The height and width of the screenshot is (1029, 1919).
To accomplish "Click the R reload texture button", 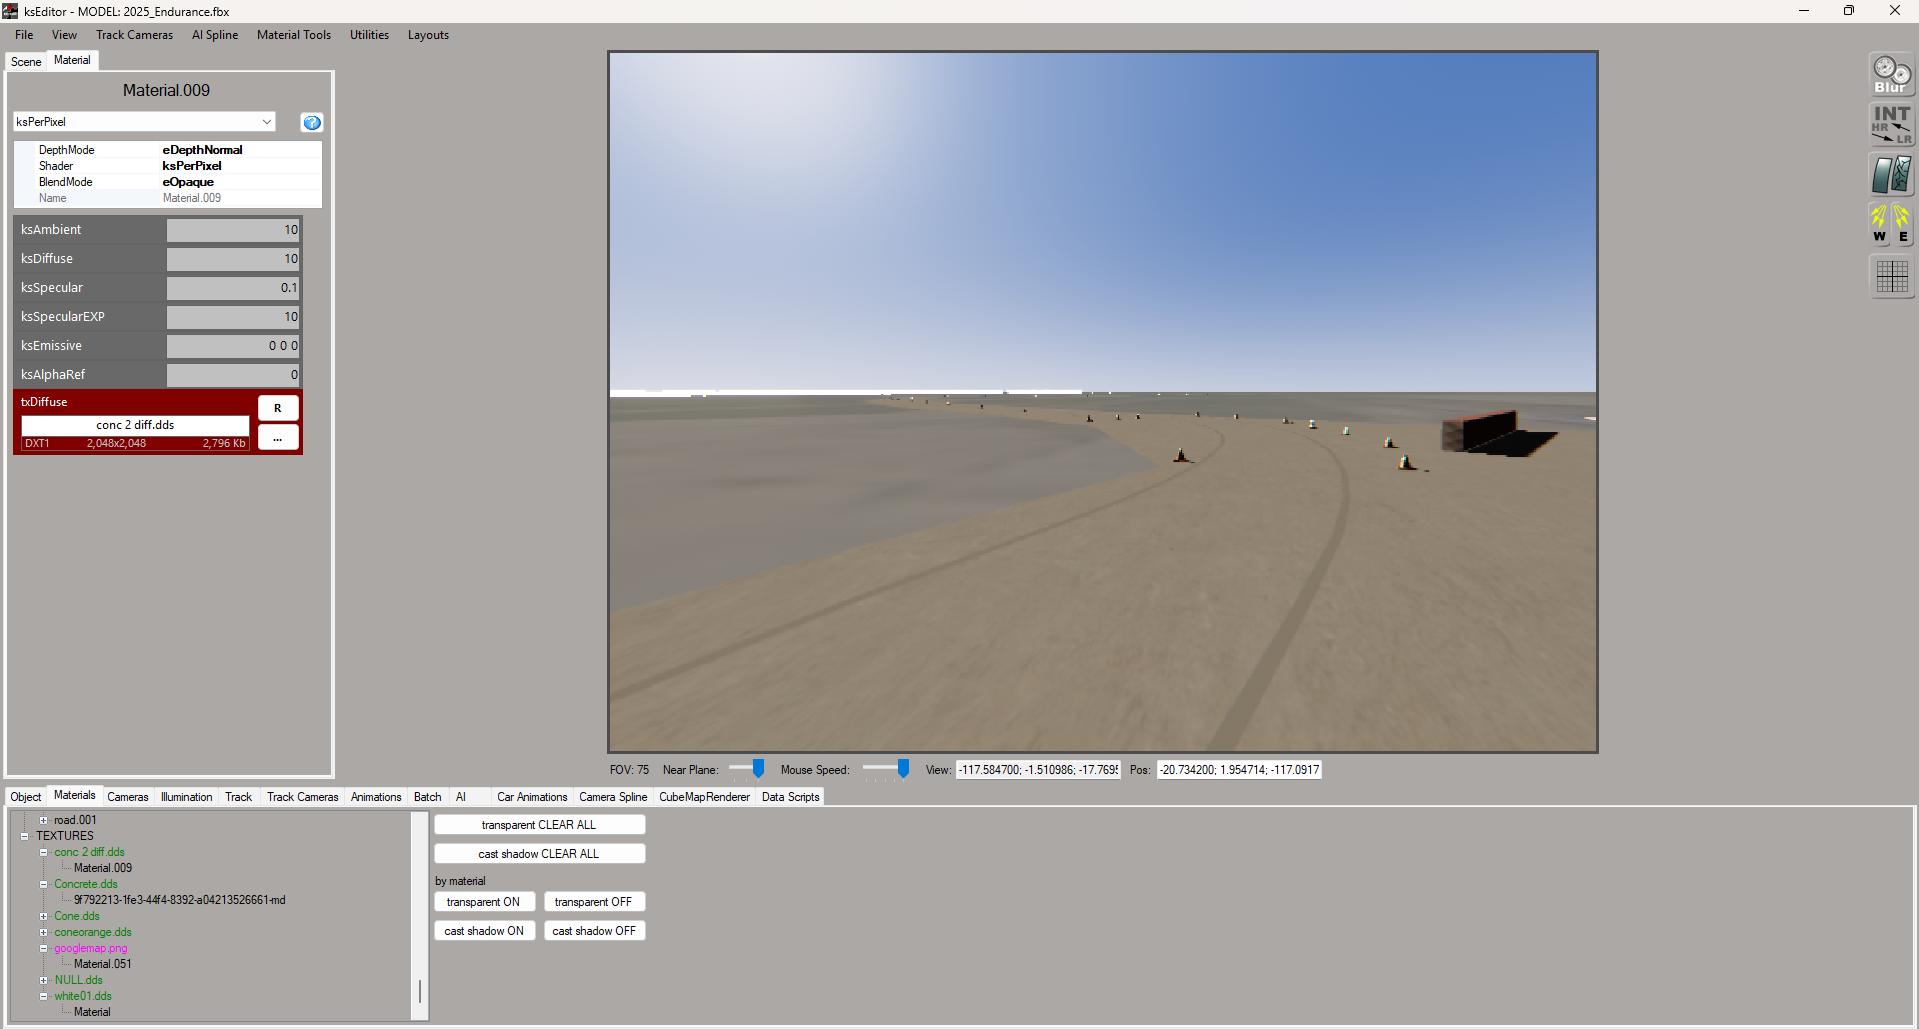I will (x=278, y=408).
